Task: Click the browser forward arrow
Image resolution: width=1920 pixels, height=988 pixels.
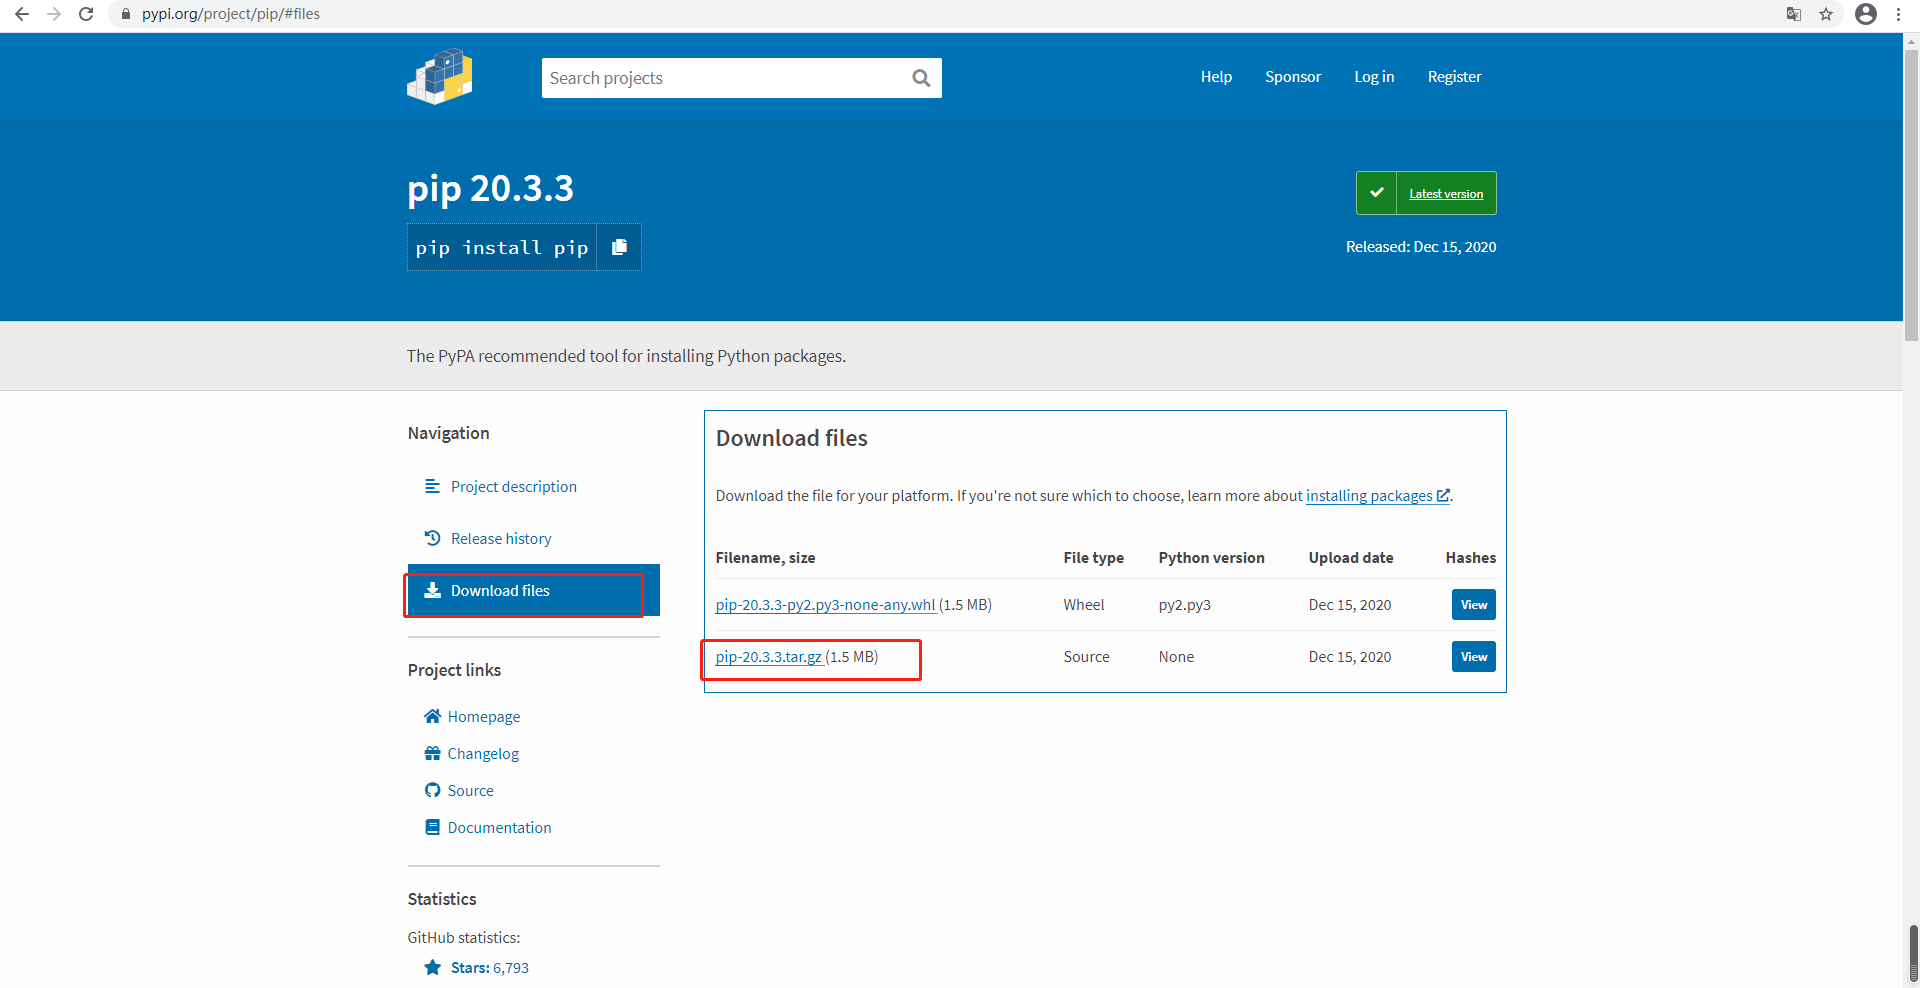Action: tap(54, 14)
